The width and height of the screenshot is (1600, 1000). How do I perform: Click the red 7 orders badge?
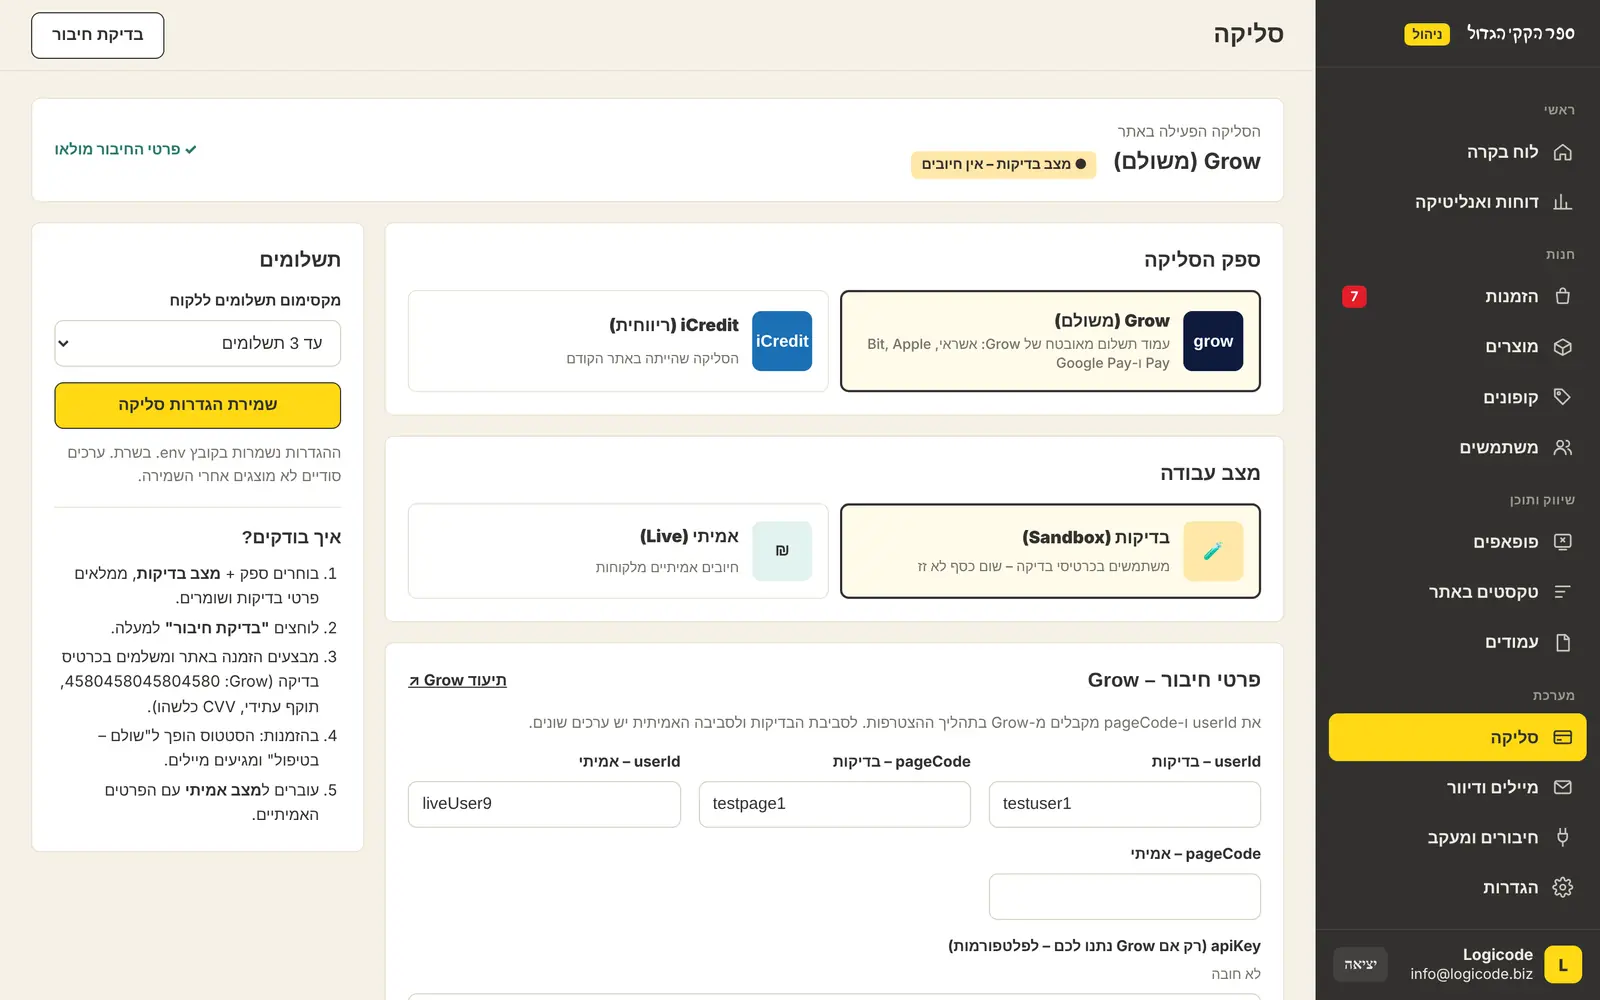pos(1354,297)
